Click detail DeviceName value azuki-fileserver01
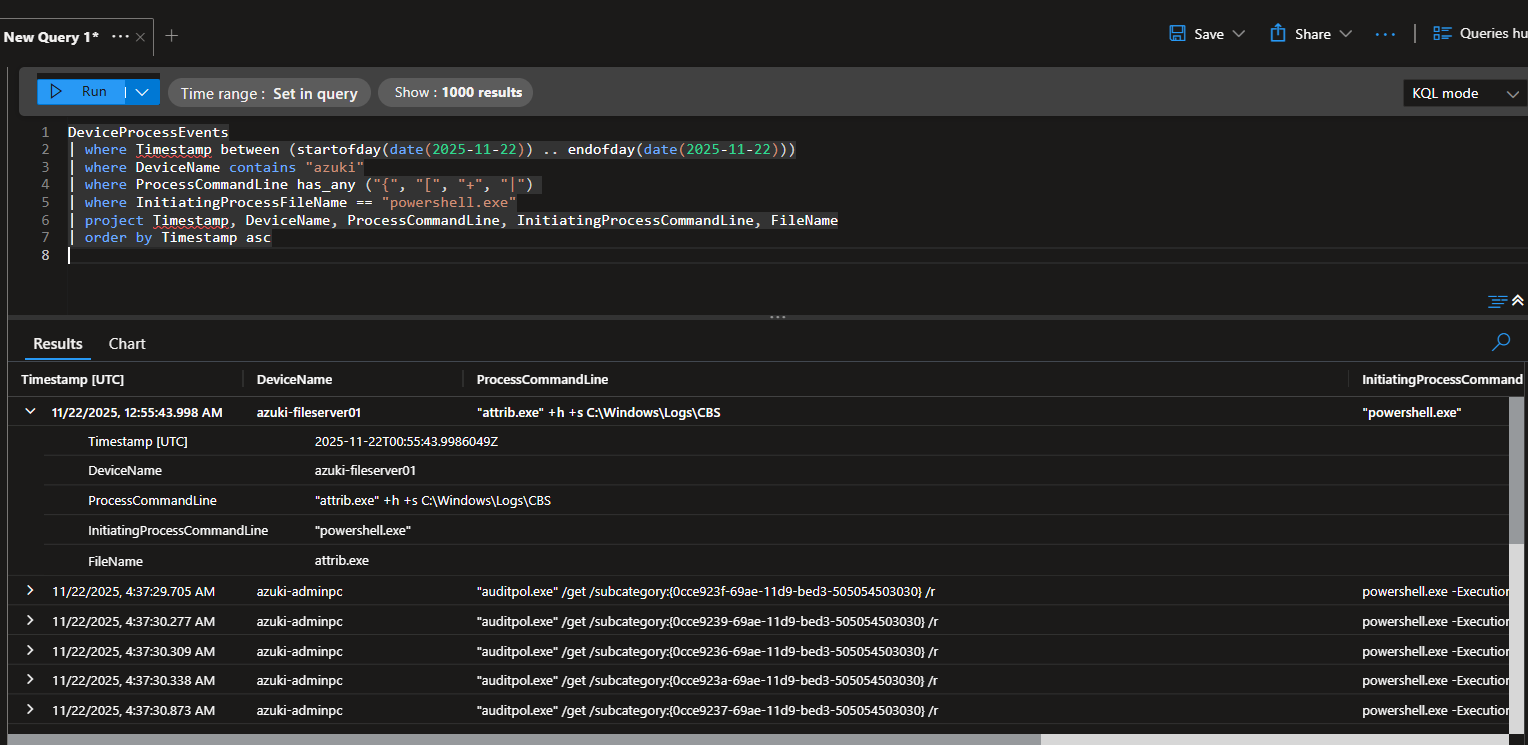The height and width of the screenshot is (745, 1528). [x=365, y=470]
